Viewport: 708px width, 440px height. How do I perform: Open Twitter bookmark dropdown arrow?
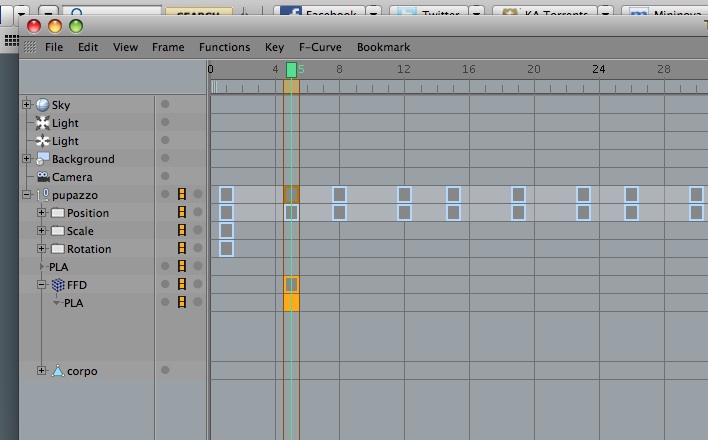tap(476, 11)
